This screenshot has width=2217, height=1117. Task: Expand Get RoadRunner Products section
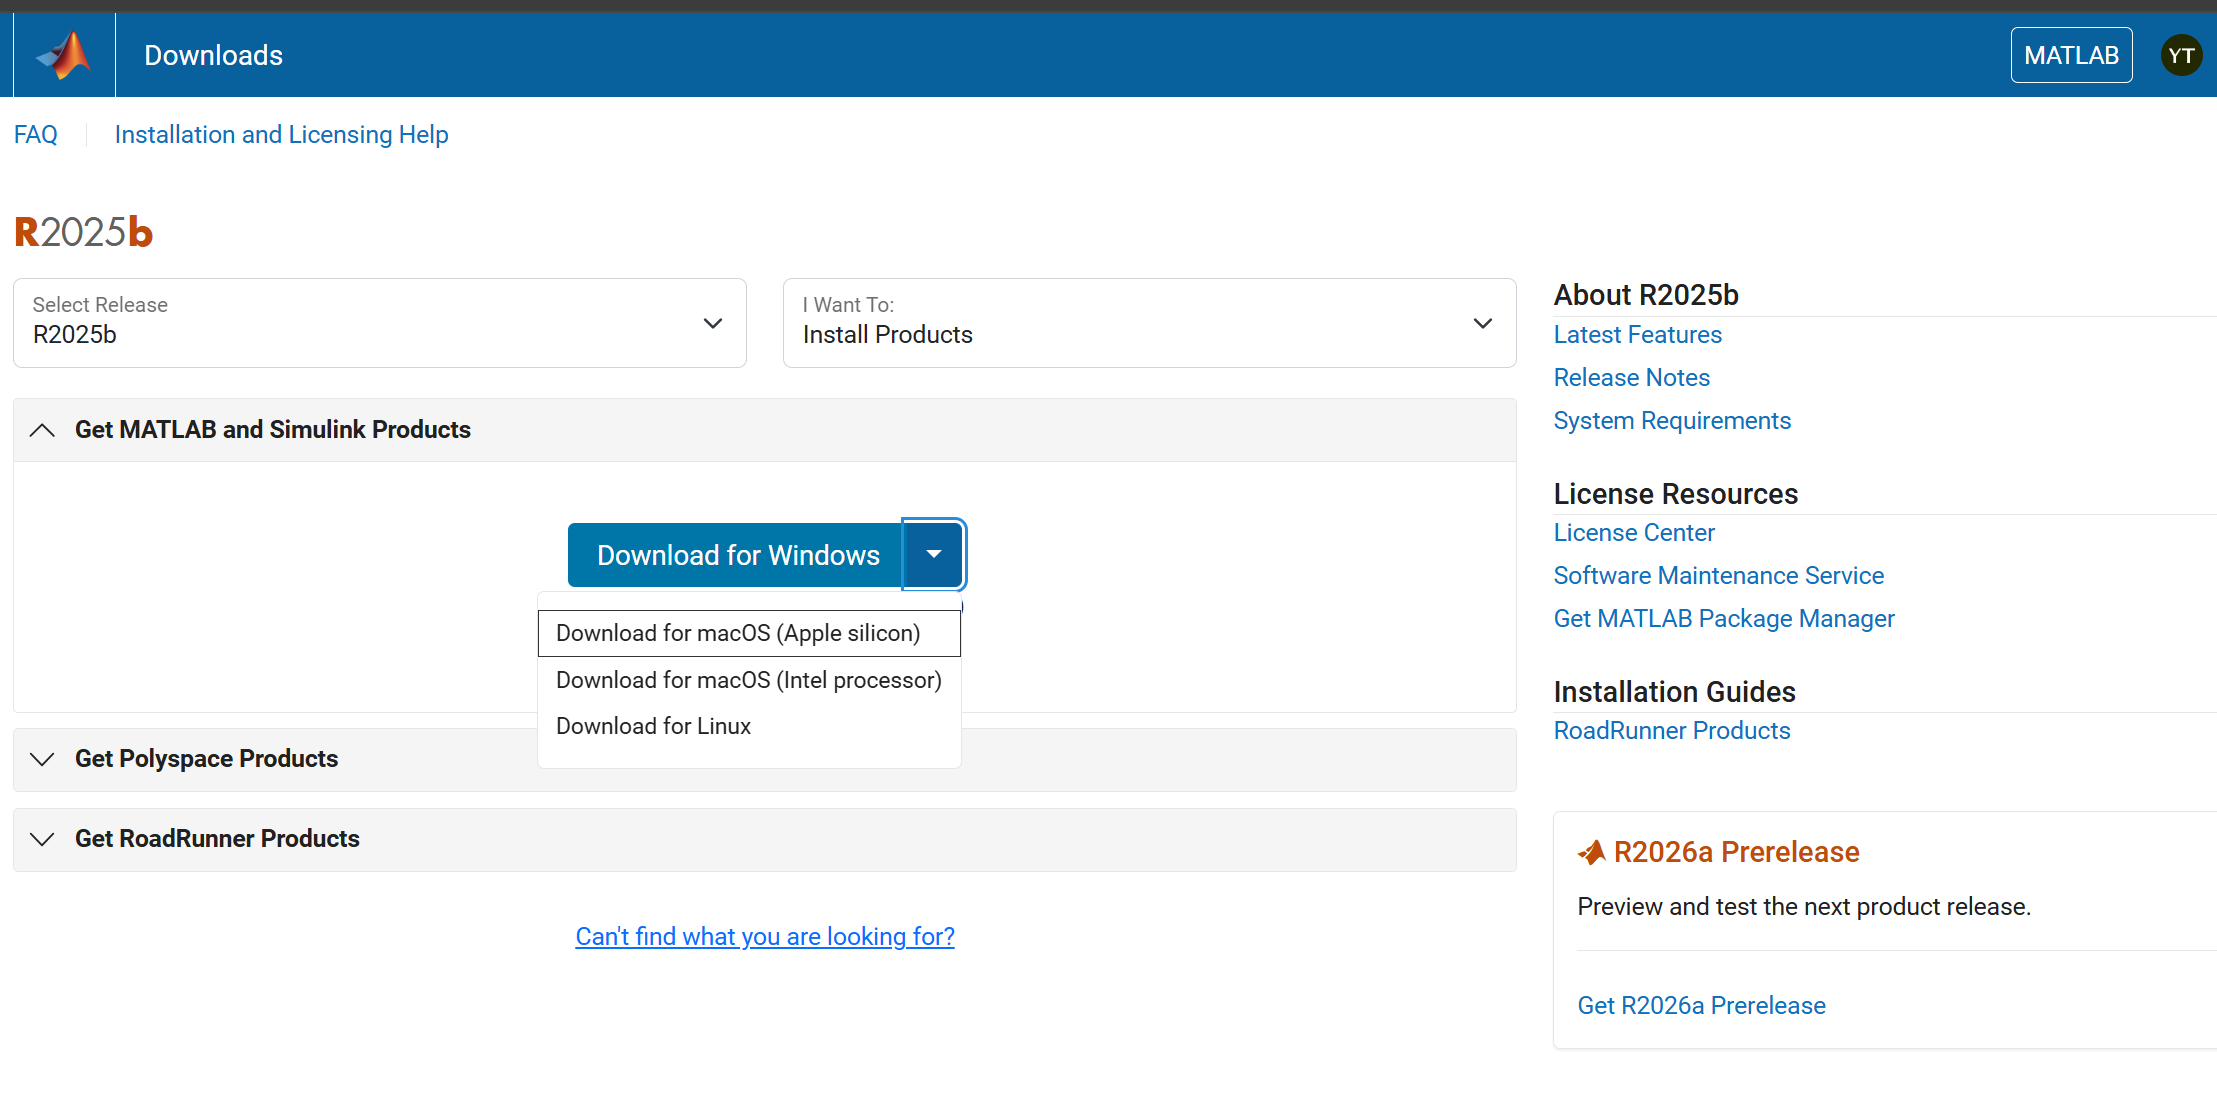click(42, 839)
